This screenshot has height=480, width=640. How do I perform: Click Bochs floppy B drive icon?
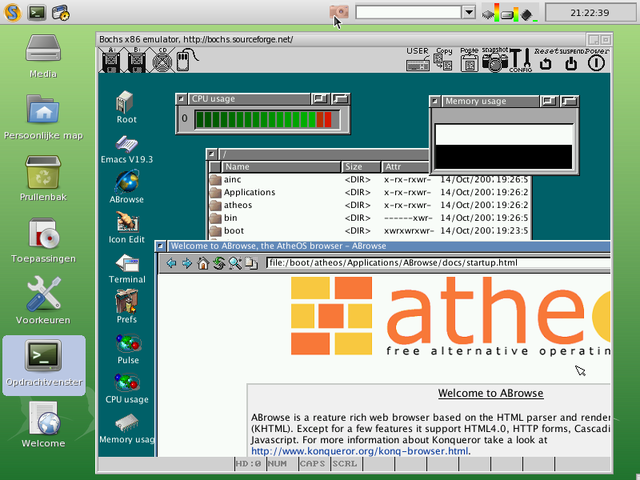137,60
